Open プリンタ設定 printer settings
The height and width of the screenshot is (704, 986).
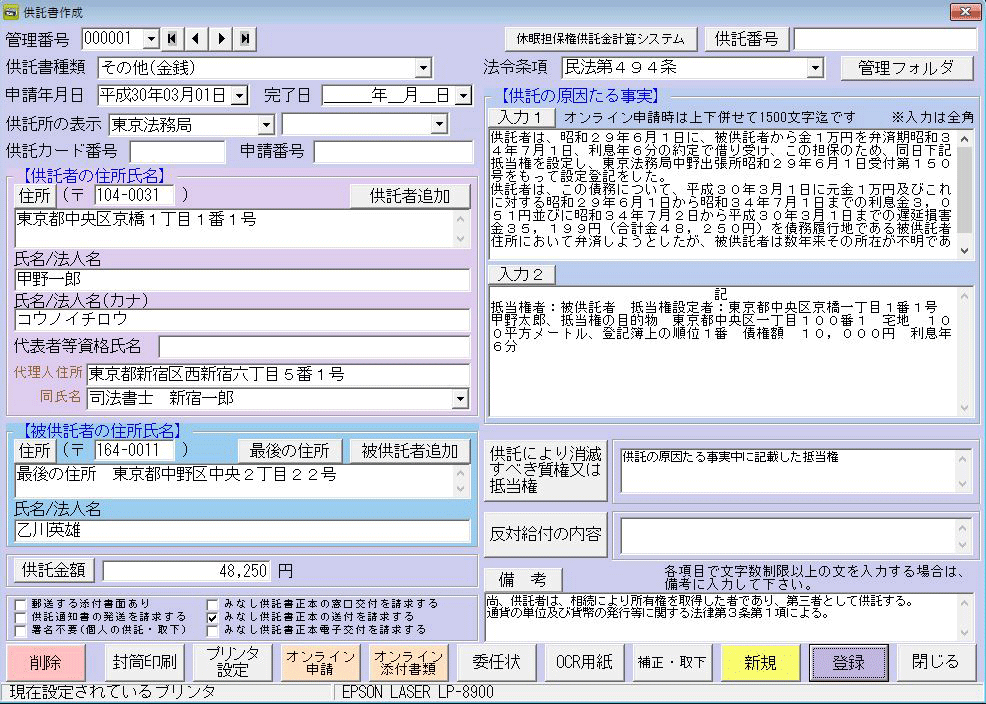(233, 662)
